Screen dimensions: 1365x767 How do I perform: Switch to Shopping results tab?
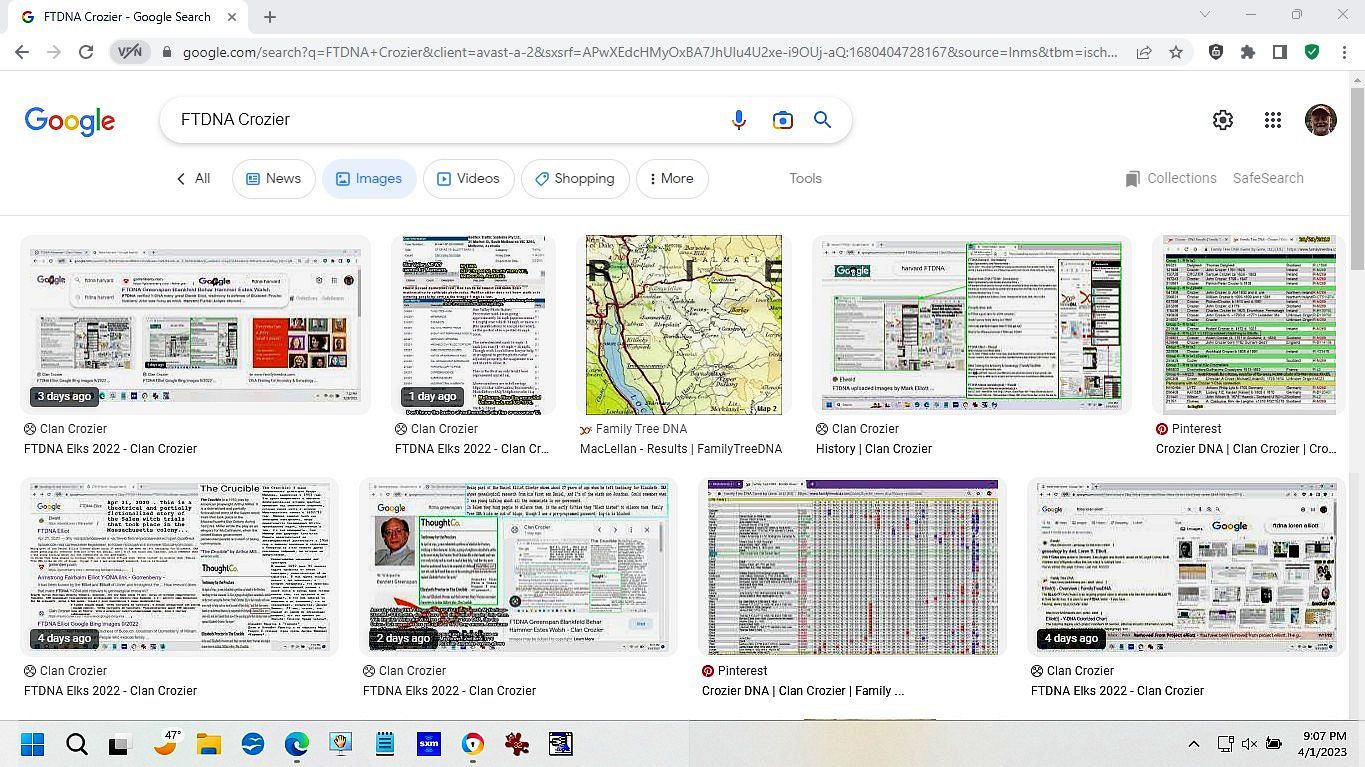coord(575,179)
